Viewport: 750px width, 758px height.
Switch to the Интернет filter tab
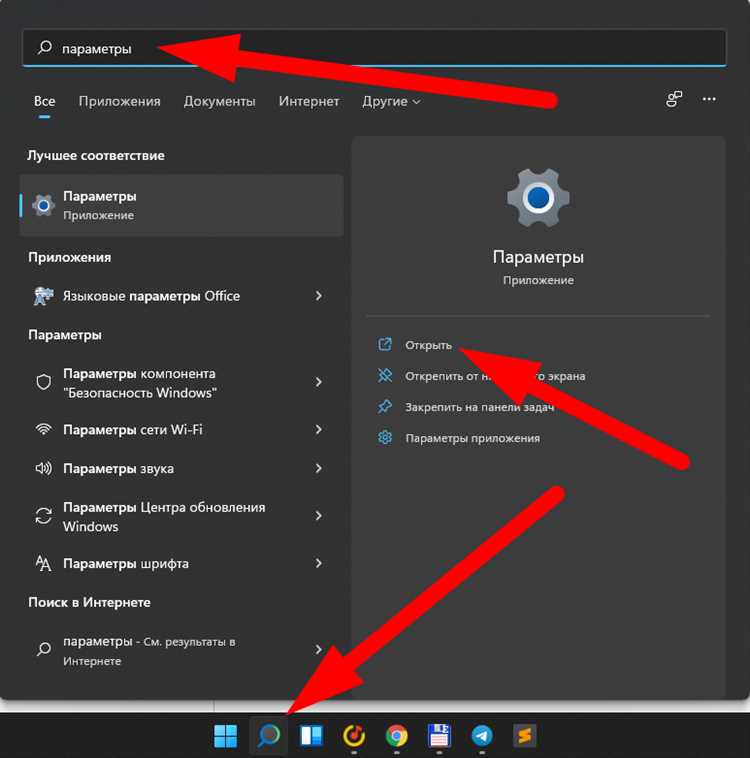coord(309,102)
